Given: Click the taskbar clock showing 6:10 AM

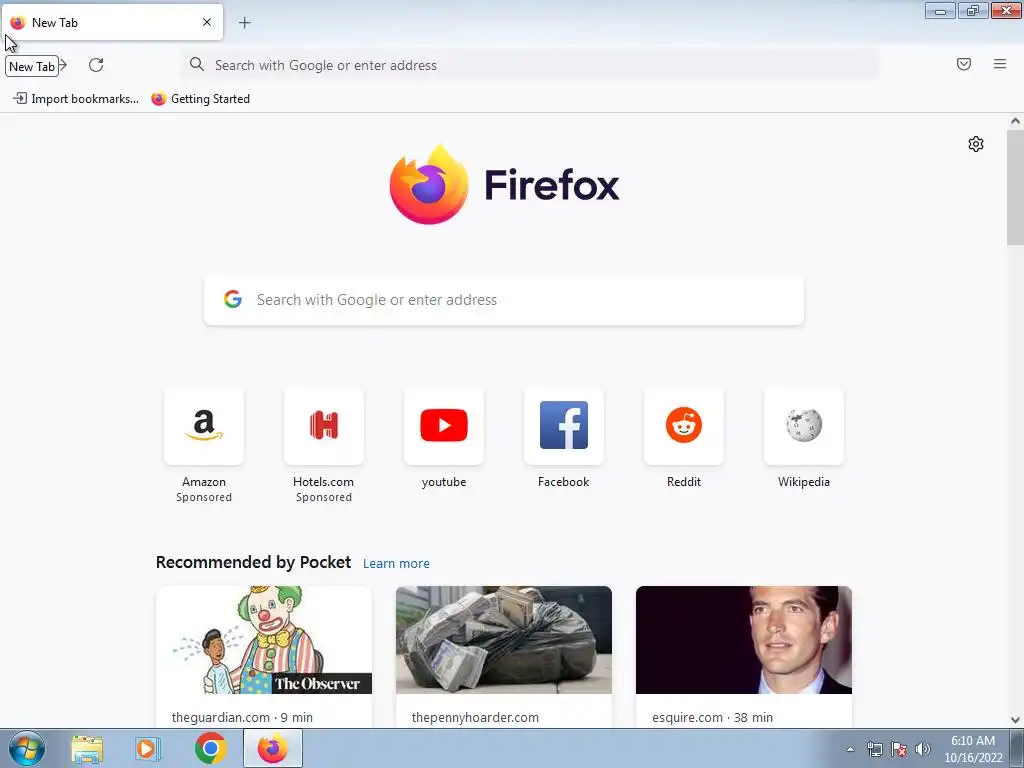Looking at the screenshot, I should tap(973, 749).
